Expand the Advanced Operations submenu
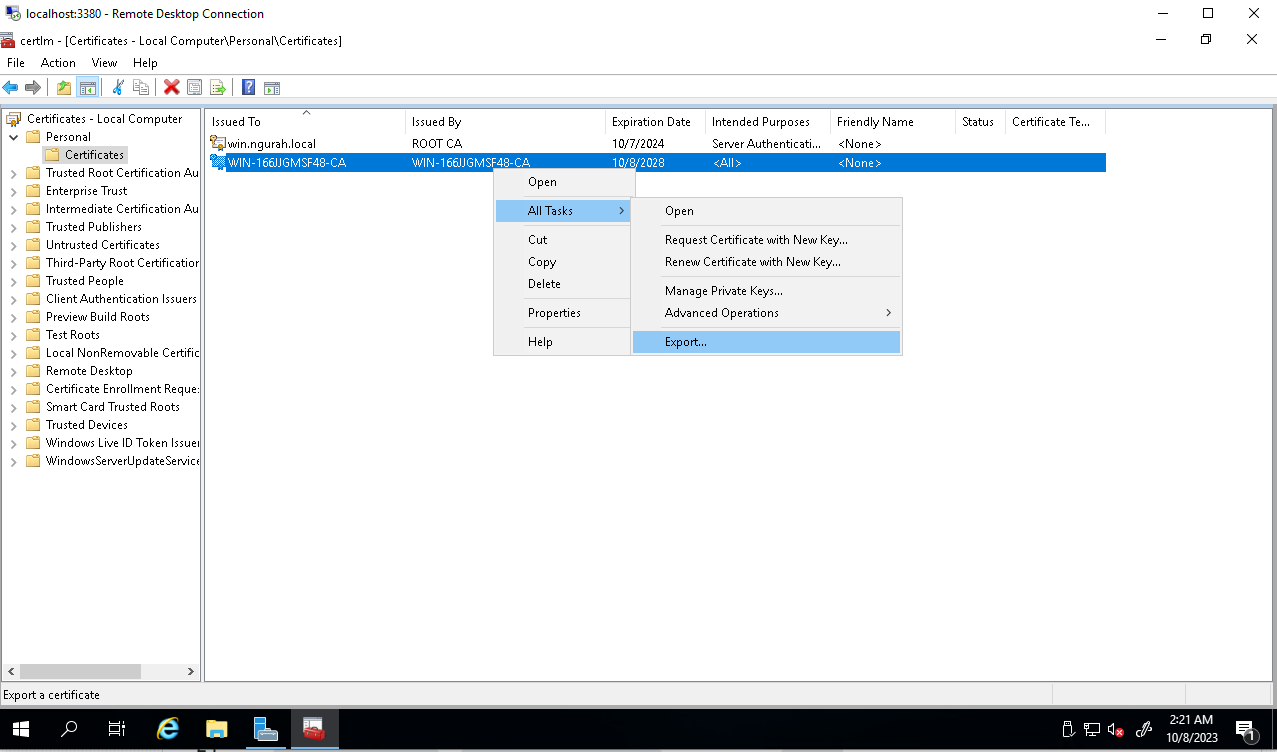The image size is (1277, 752). point(721,313)
